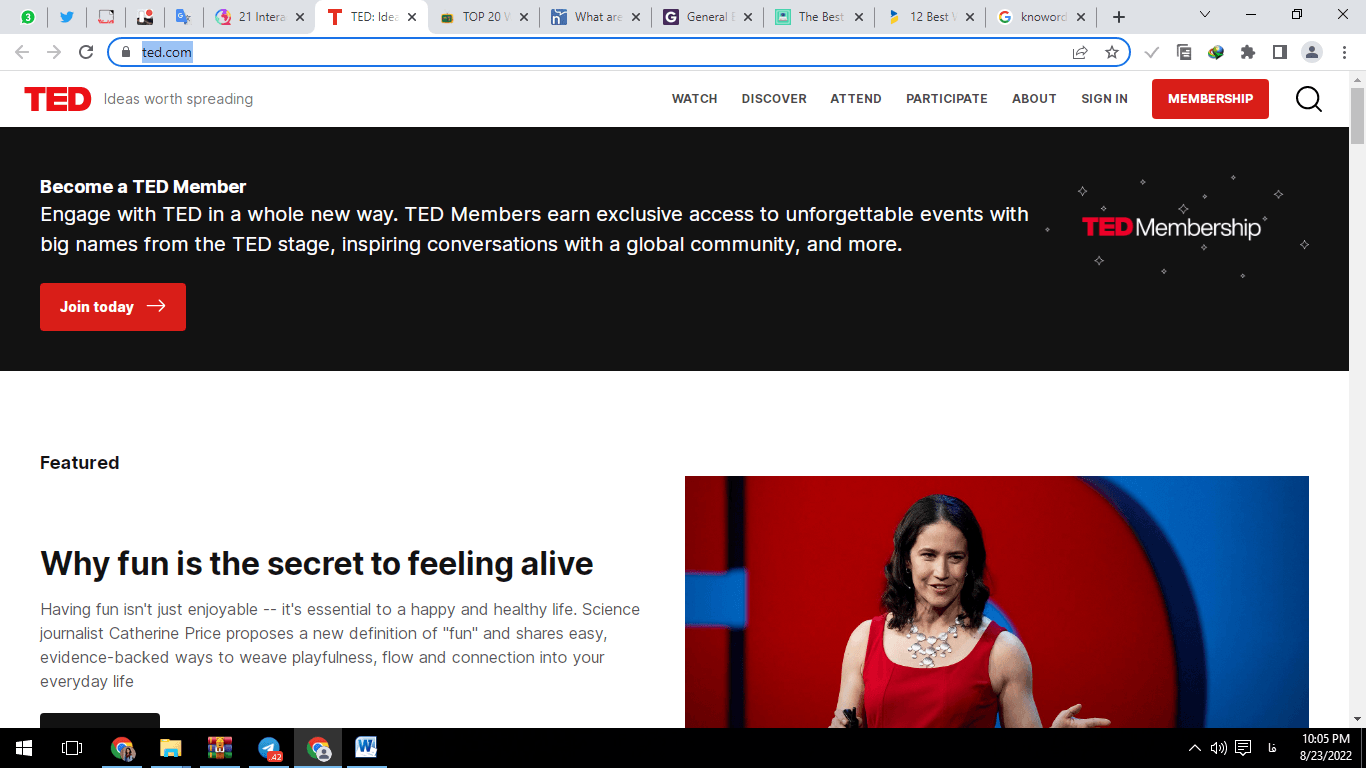The image size is (1366, 768).
Task: Open the browser Extensions puzzle icon
Action: 1247,52
